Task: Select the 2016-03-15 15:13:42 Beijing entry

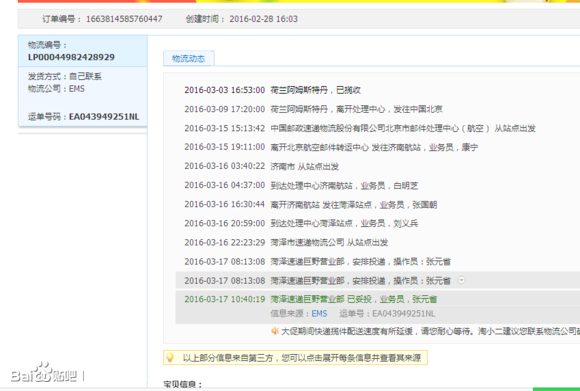Action: coord(360,128)
